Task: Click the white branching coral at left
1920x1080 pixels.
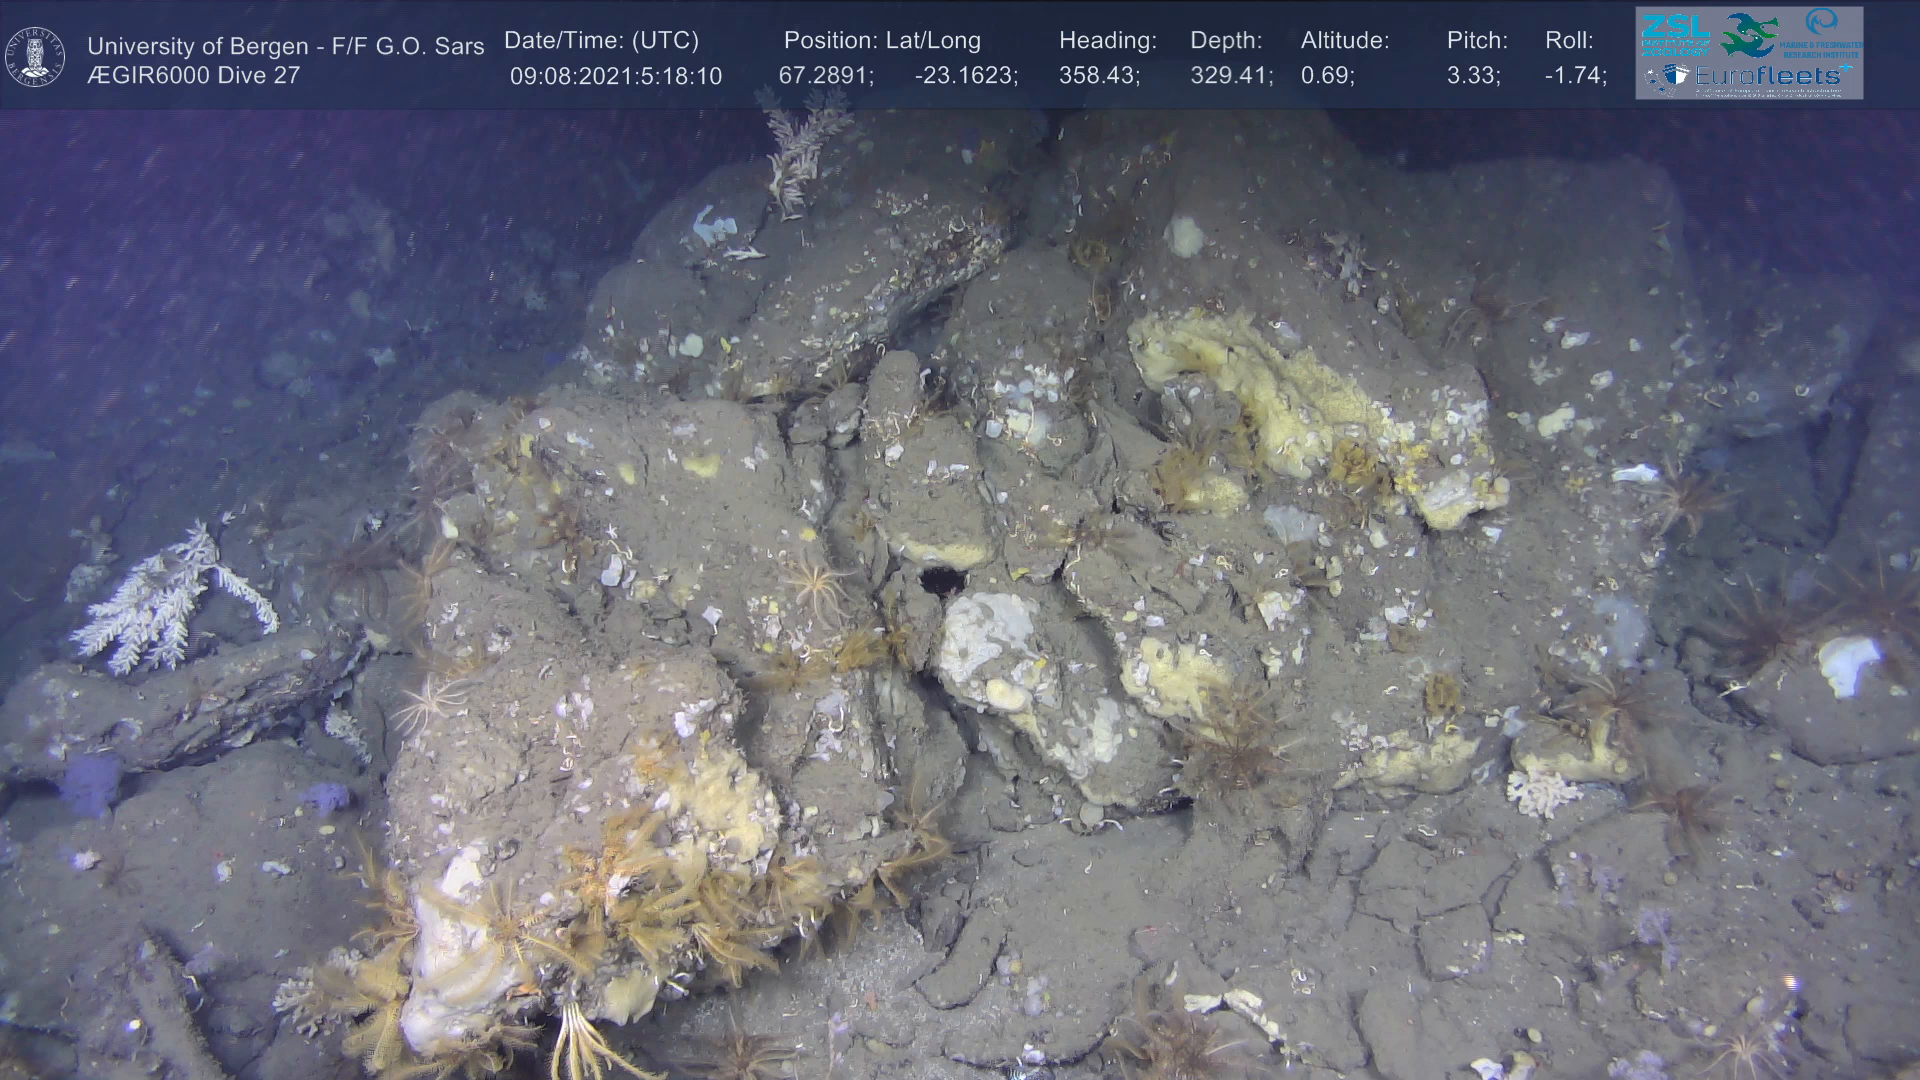Action: pyautogui.click(x=168, y=598)
